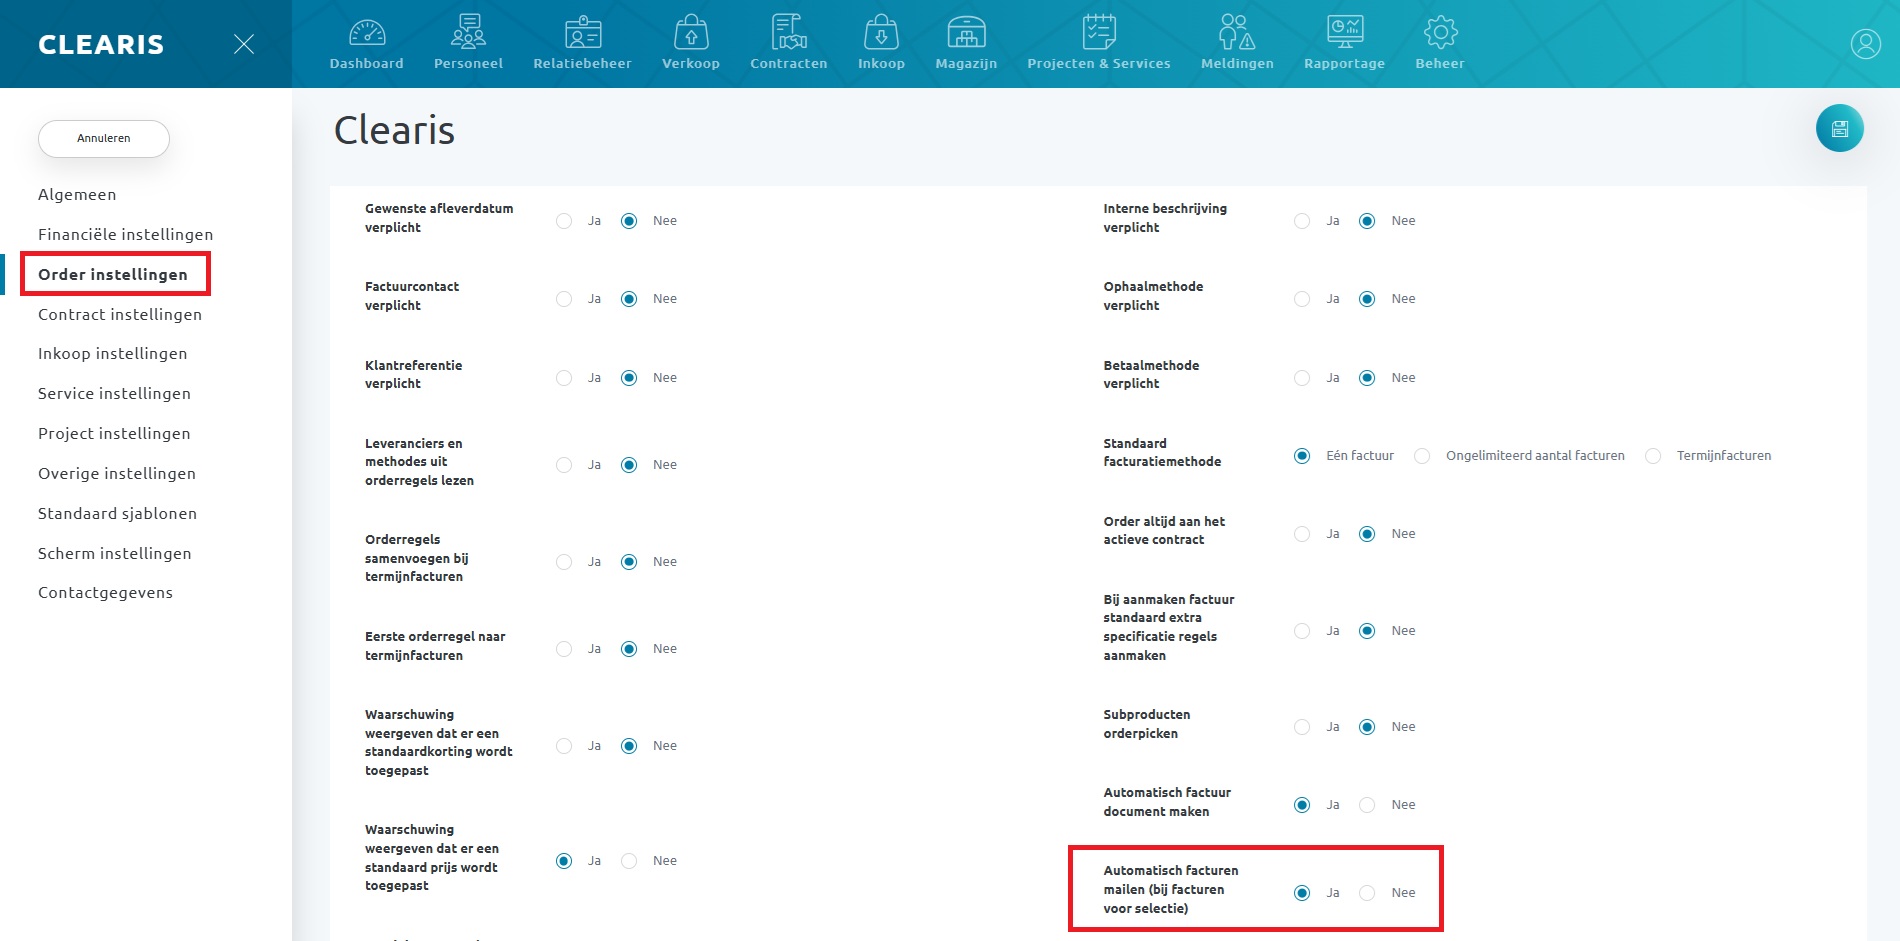Set Automatisch facturen mailen to Nee

click(1367, 893)
